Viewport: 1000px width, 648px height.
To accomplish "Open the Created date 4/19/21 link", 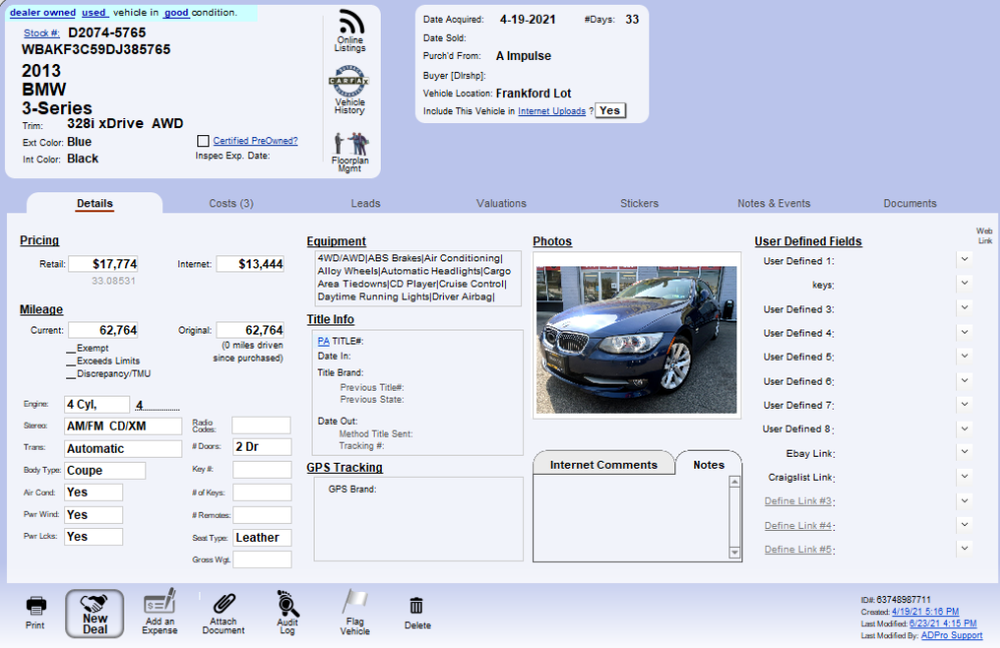I will pyautogui.click(x=925, y=611).
